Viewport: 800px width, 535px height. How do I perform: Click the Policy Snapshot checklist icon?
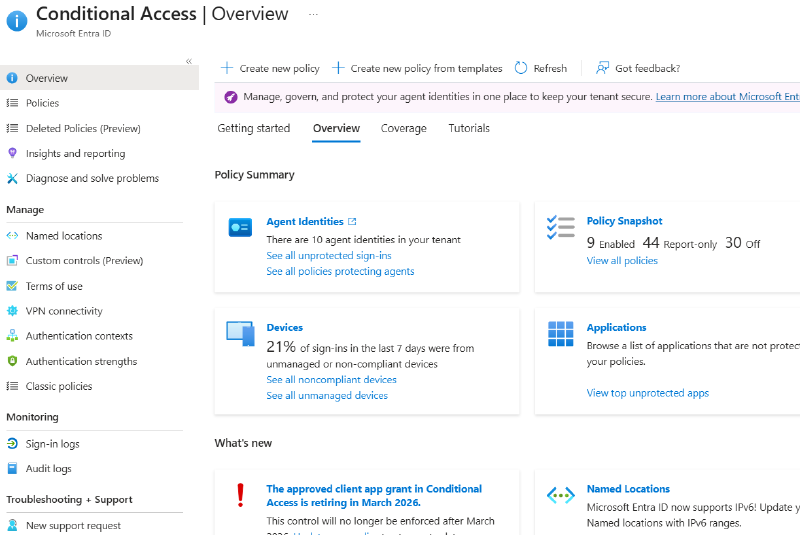[x=561, y=227]
